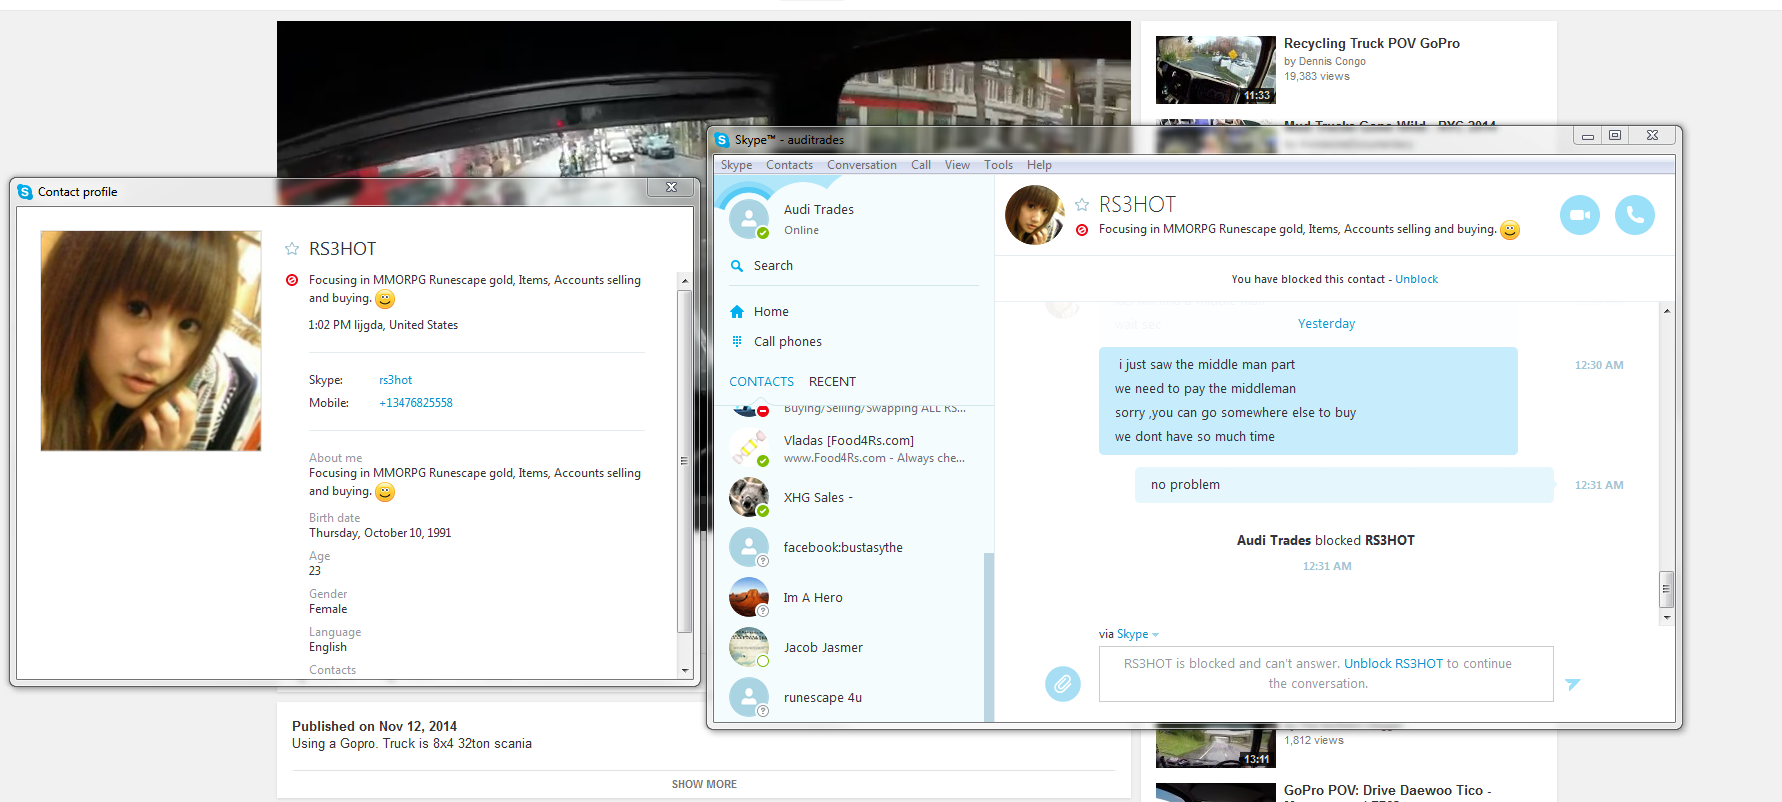This screenshot has width=1782, height=802.
Task: Select contact XHG Sales
Action: 851,498
